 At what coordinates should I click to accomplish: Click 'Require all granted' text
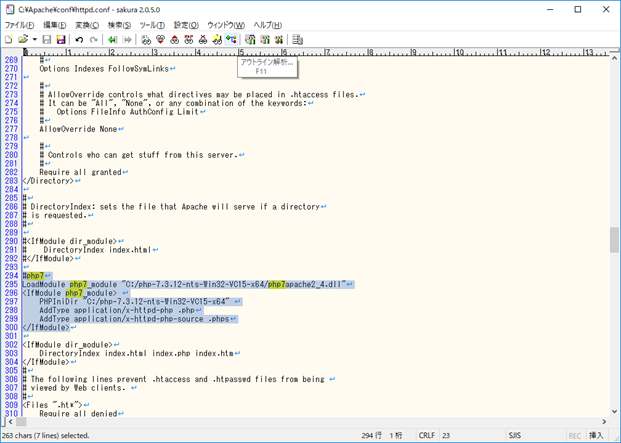(x=80, y=172)
